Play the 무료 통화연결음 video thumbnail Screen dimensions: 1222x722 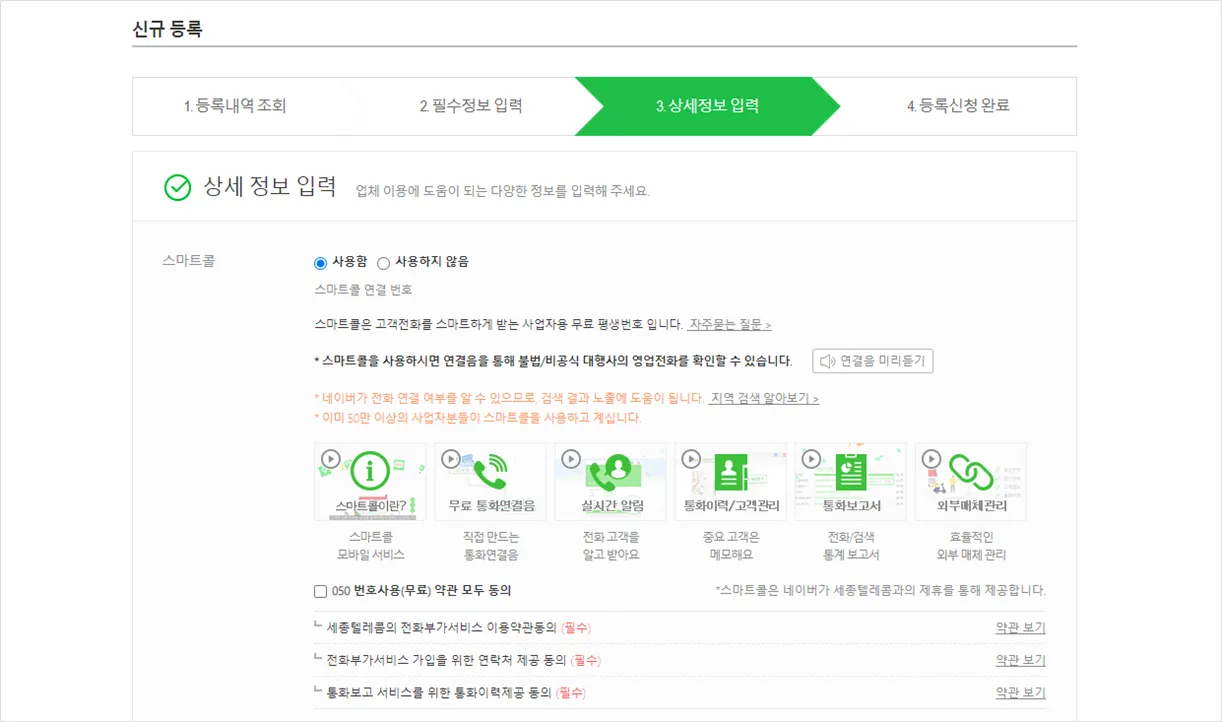coord(490,482)
